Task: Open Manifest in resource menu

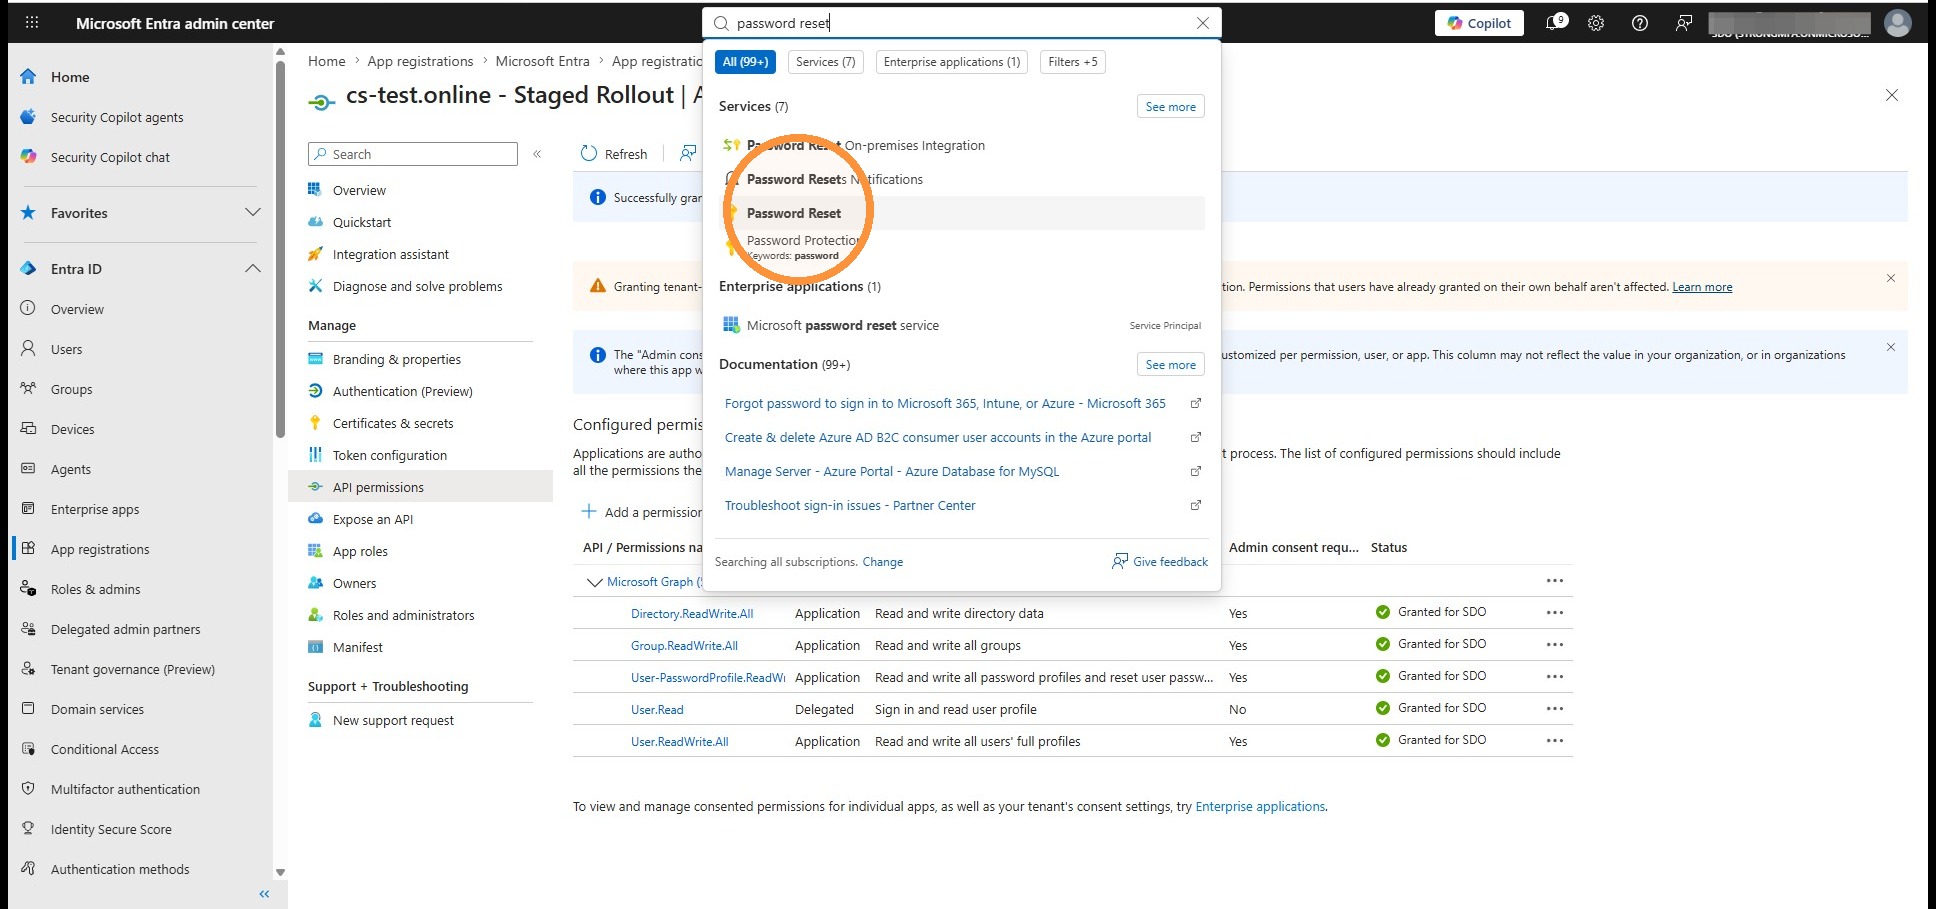Action: pos(358,647)
